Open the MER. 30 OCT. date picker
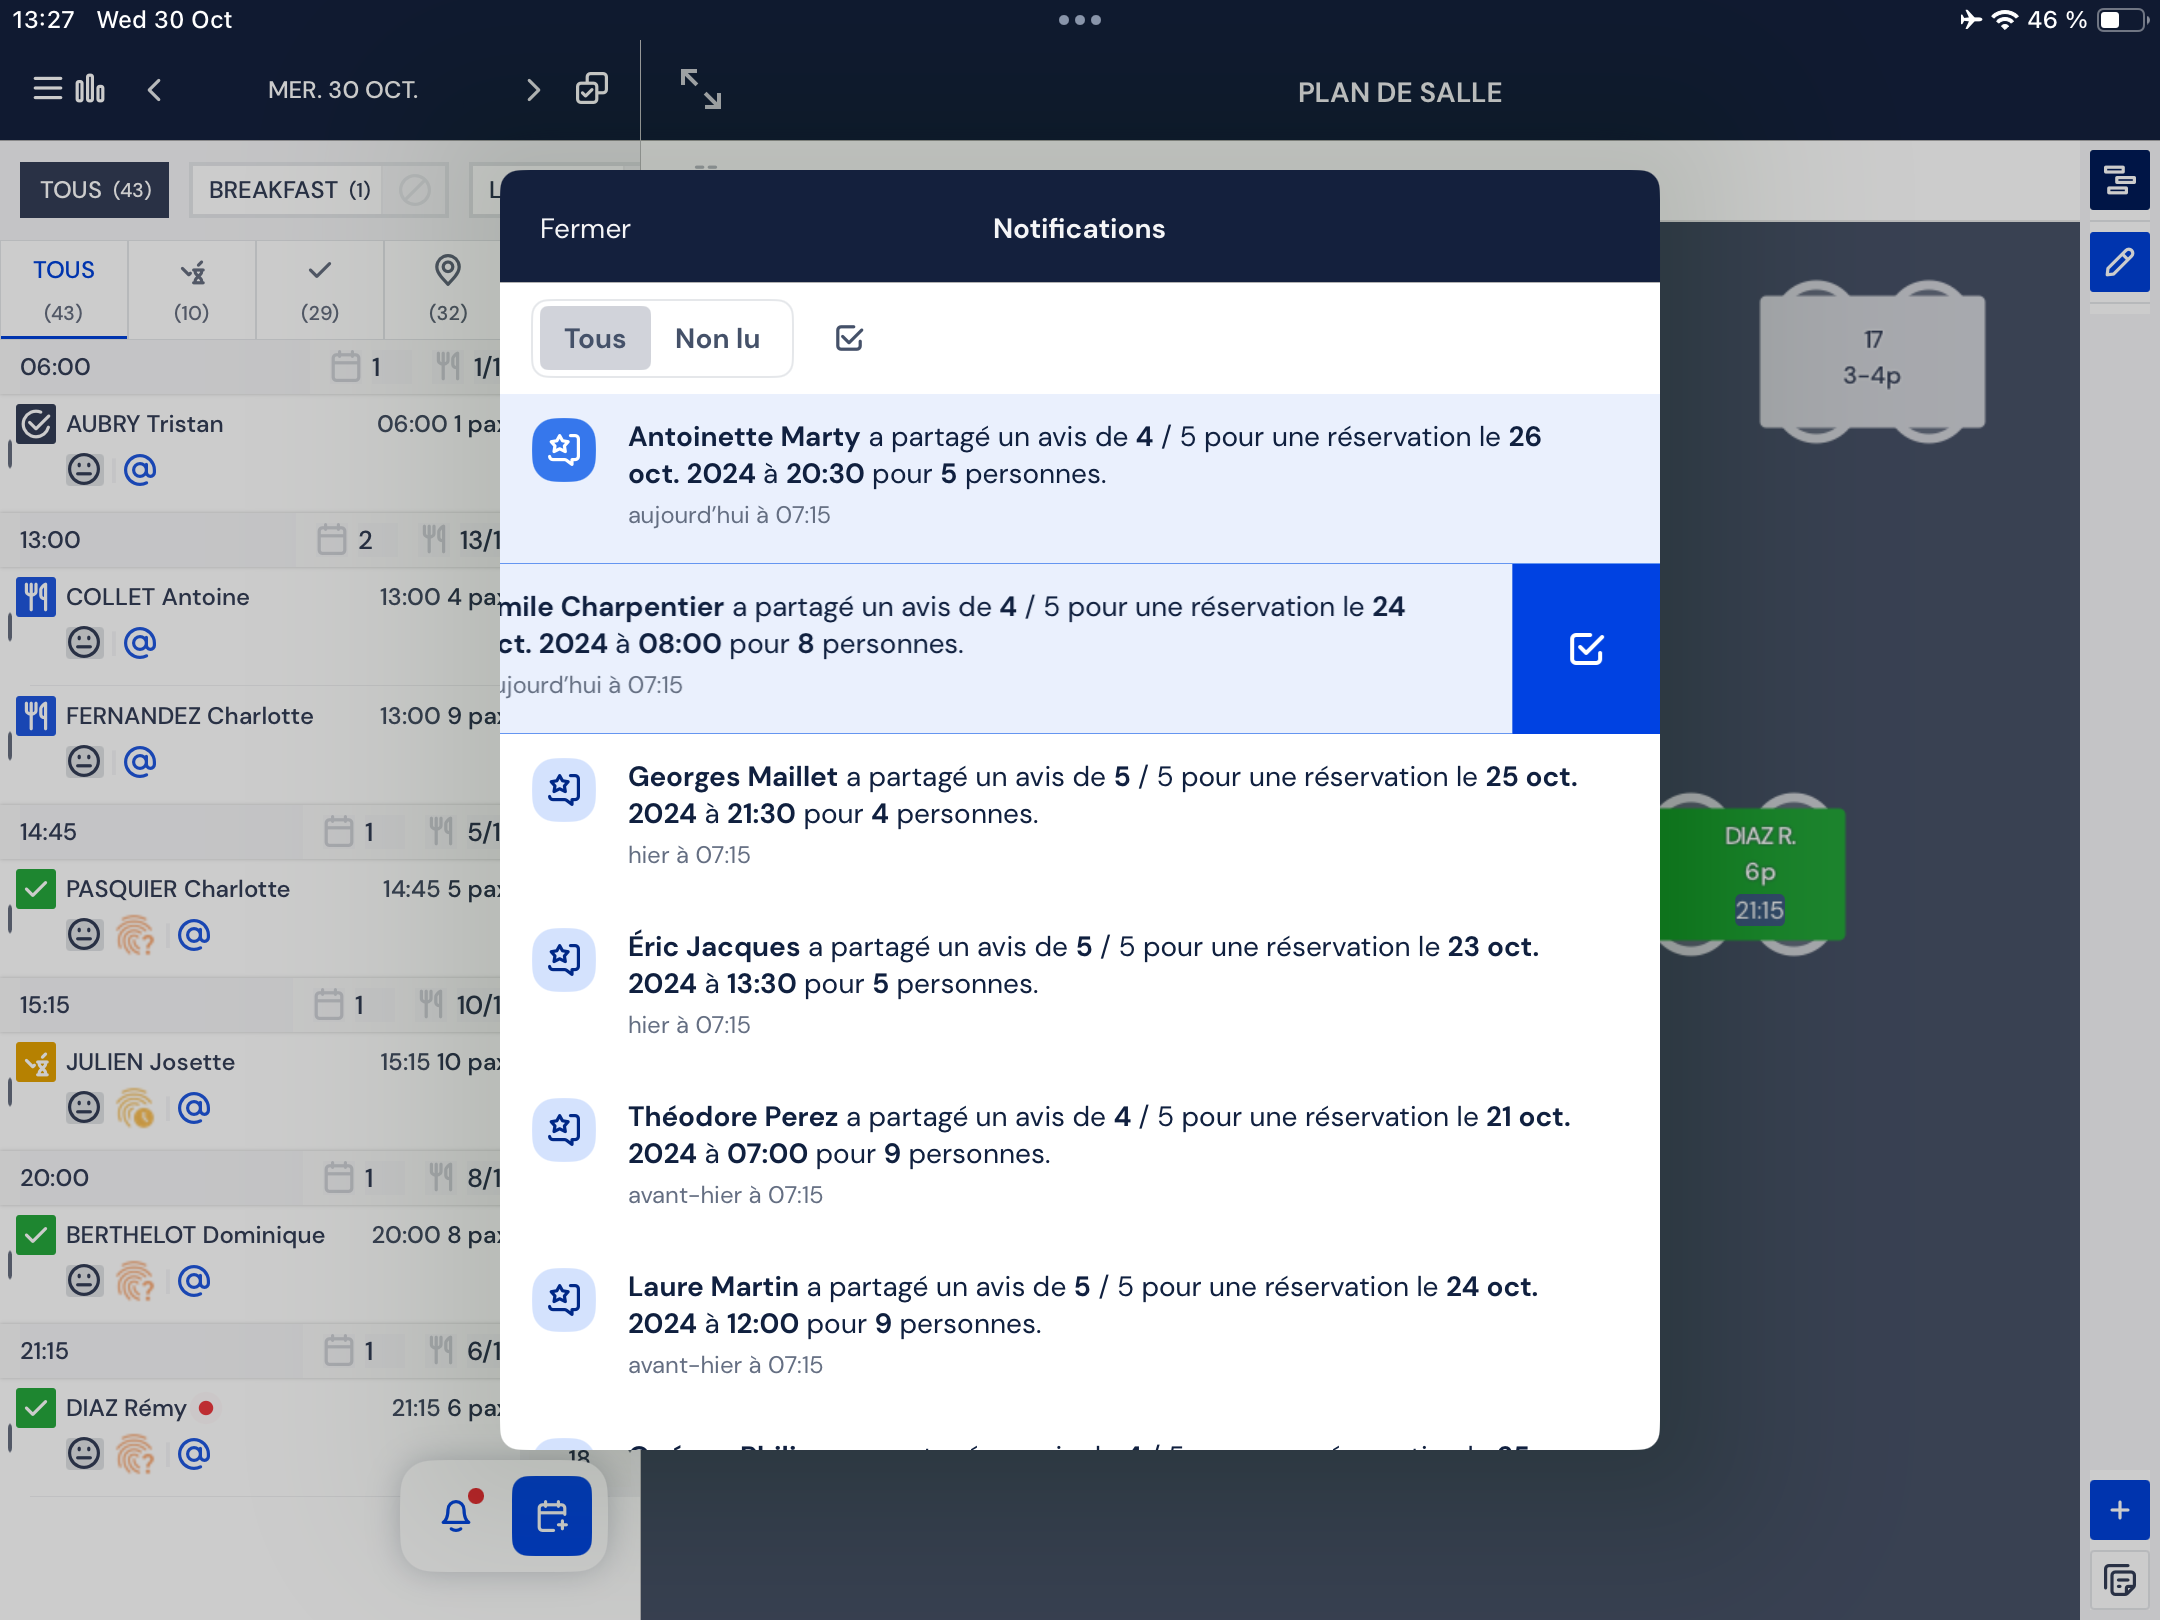 pos(343,90)
